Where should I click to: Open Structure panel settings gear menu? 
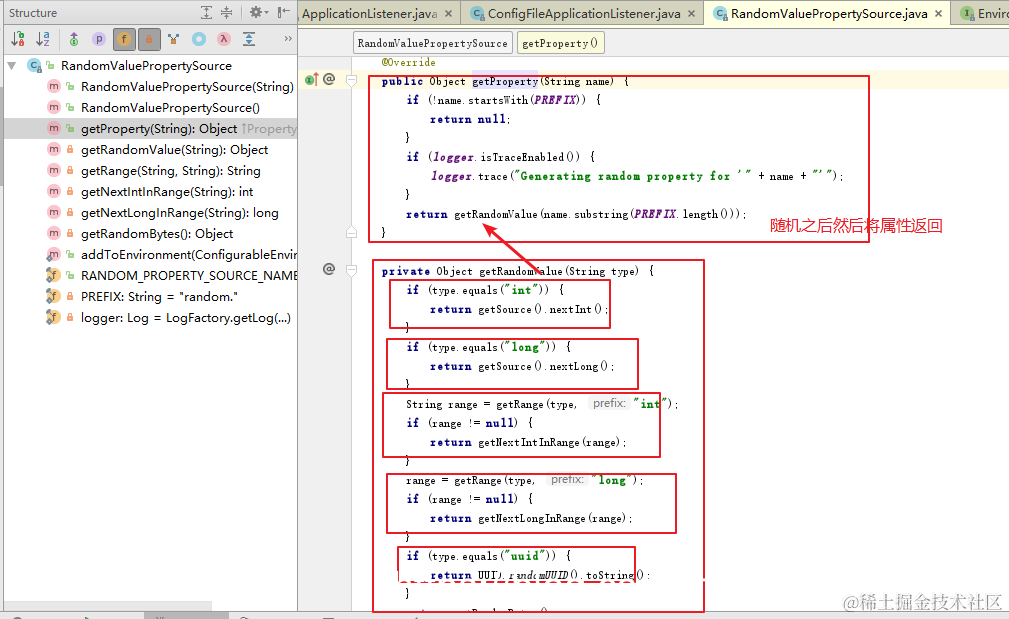[x=259, y=12]
